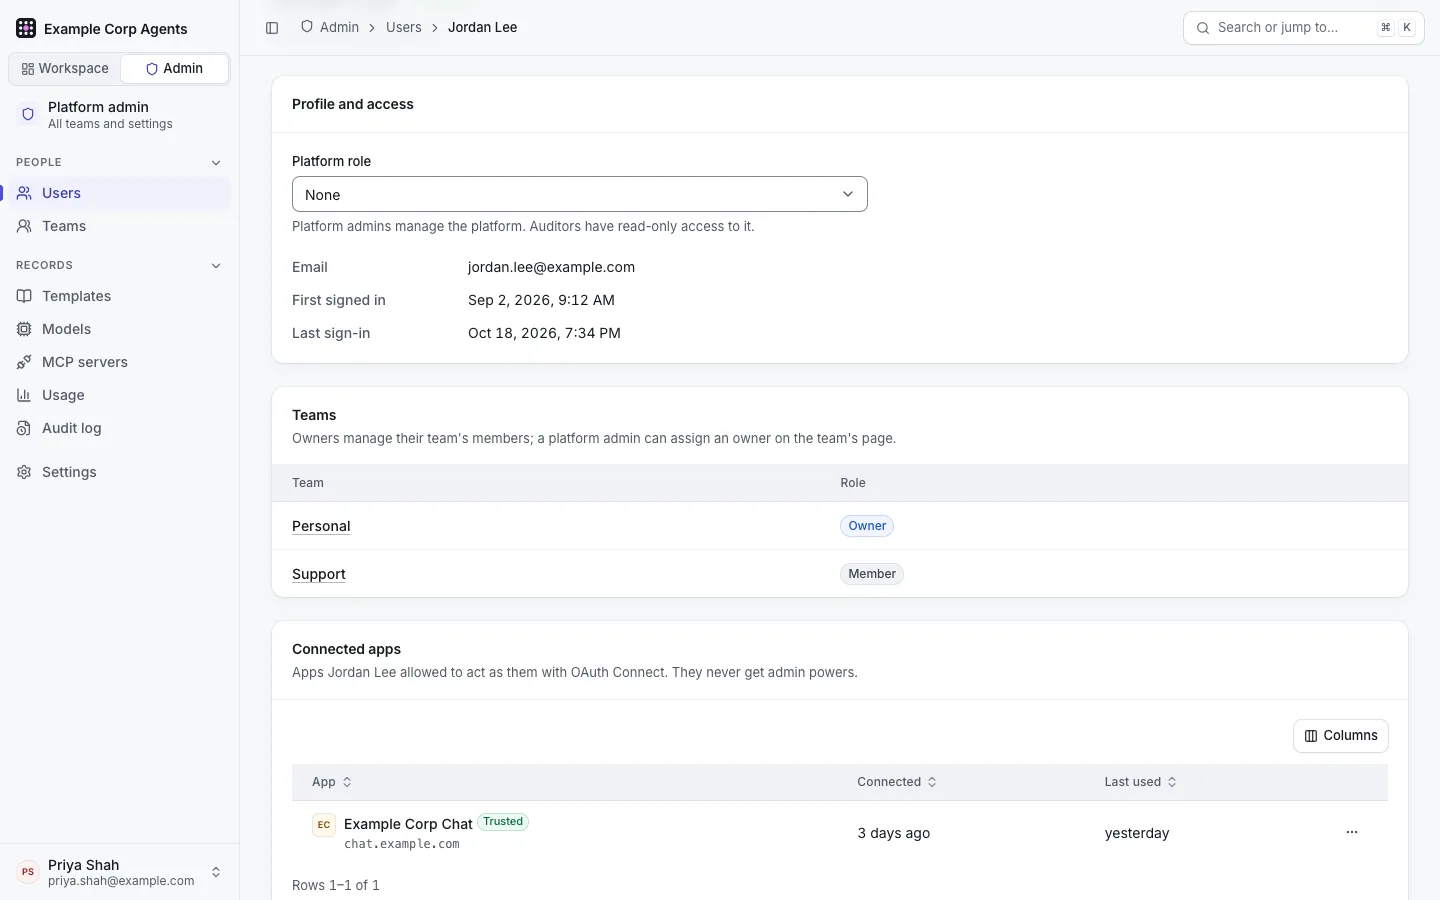Click the Models chip icon
This screenshot has width=1440, height=900.
24,329
